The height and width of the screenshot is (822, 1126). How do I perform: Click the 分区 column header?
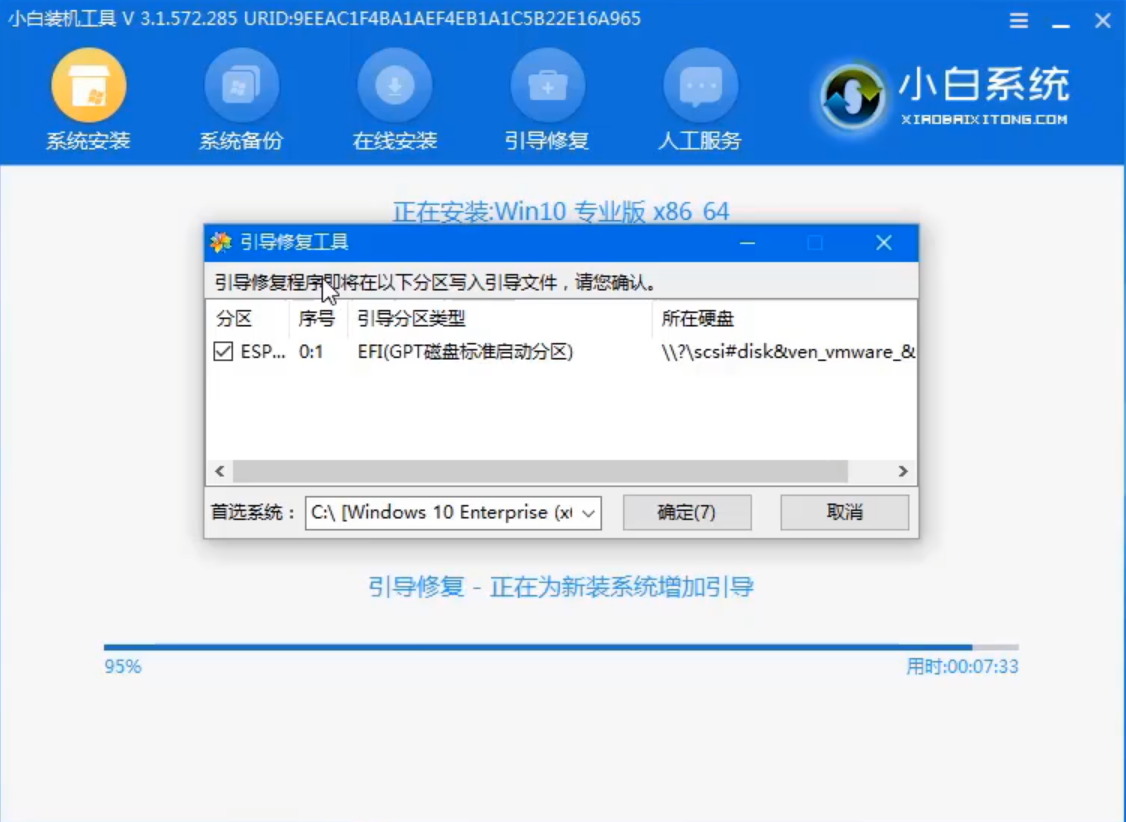(235, 319)
